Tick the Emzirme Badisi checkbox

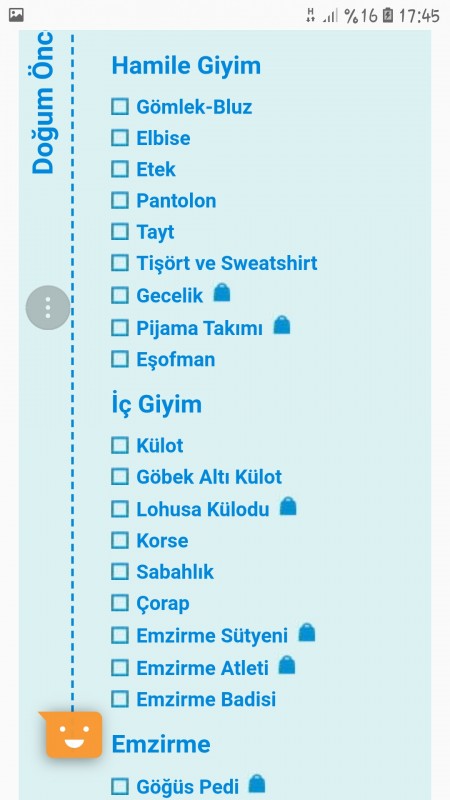tap(120, 698)
